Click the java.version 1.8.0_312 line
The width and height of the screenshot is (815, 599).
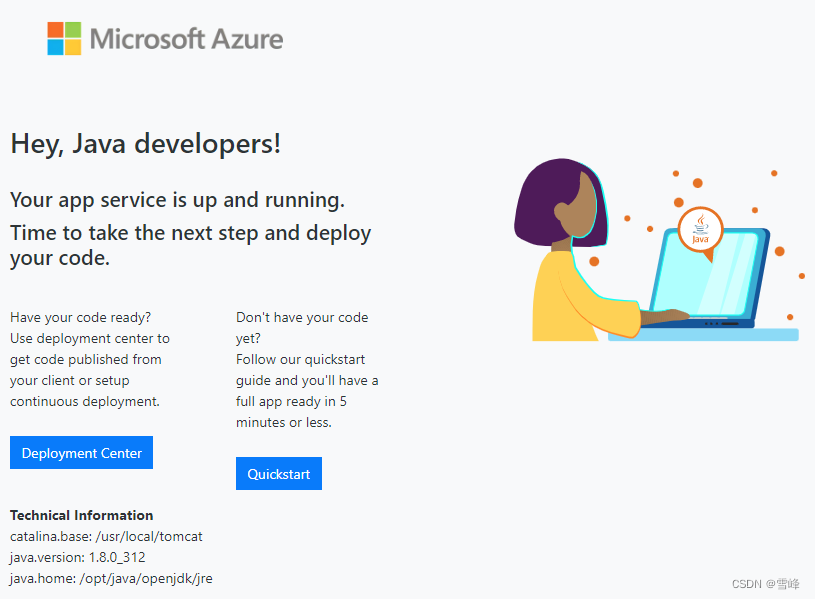[x=77, y=557]
